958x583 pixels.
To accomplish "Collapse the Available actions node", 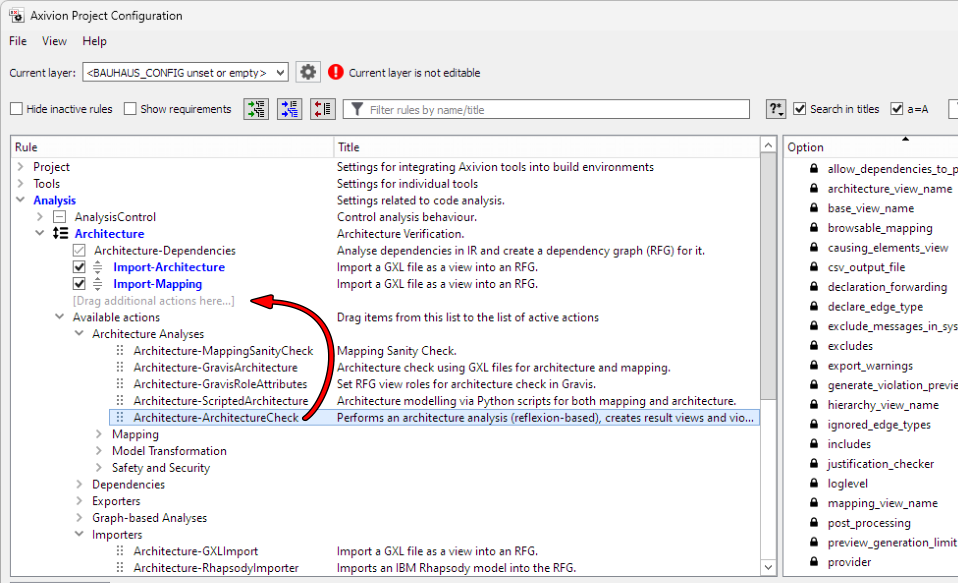I will (x=59, y=317).
